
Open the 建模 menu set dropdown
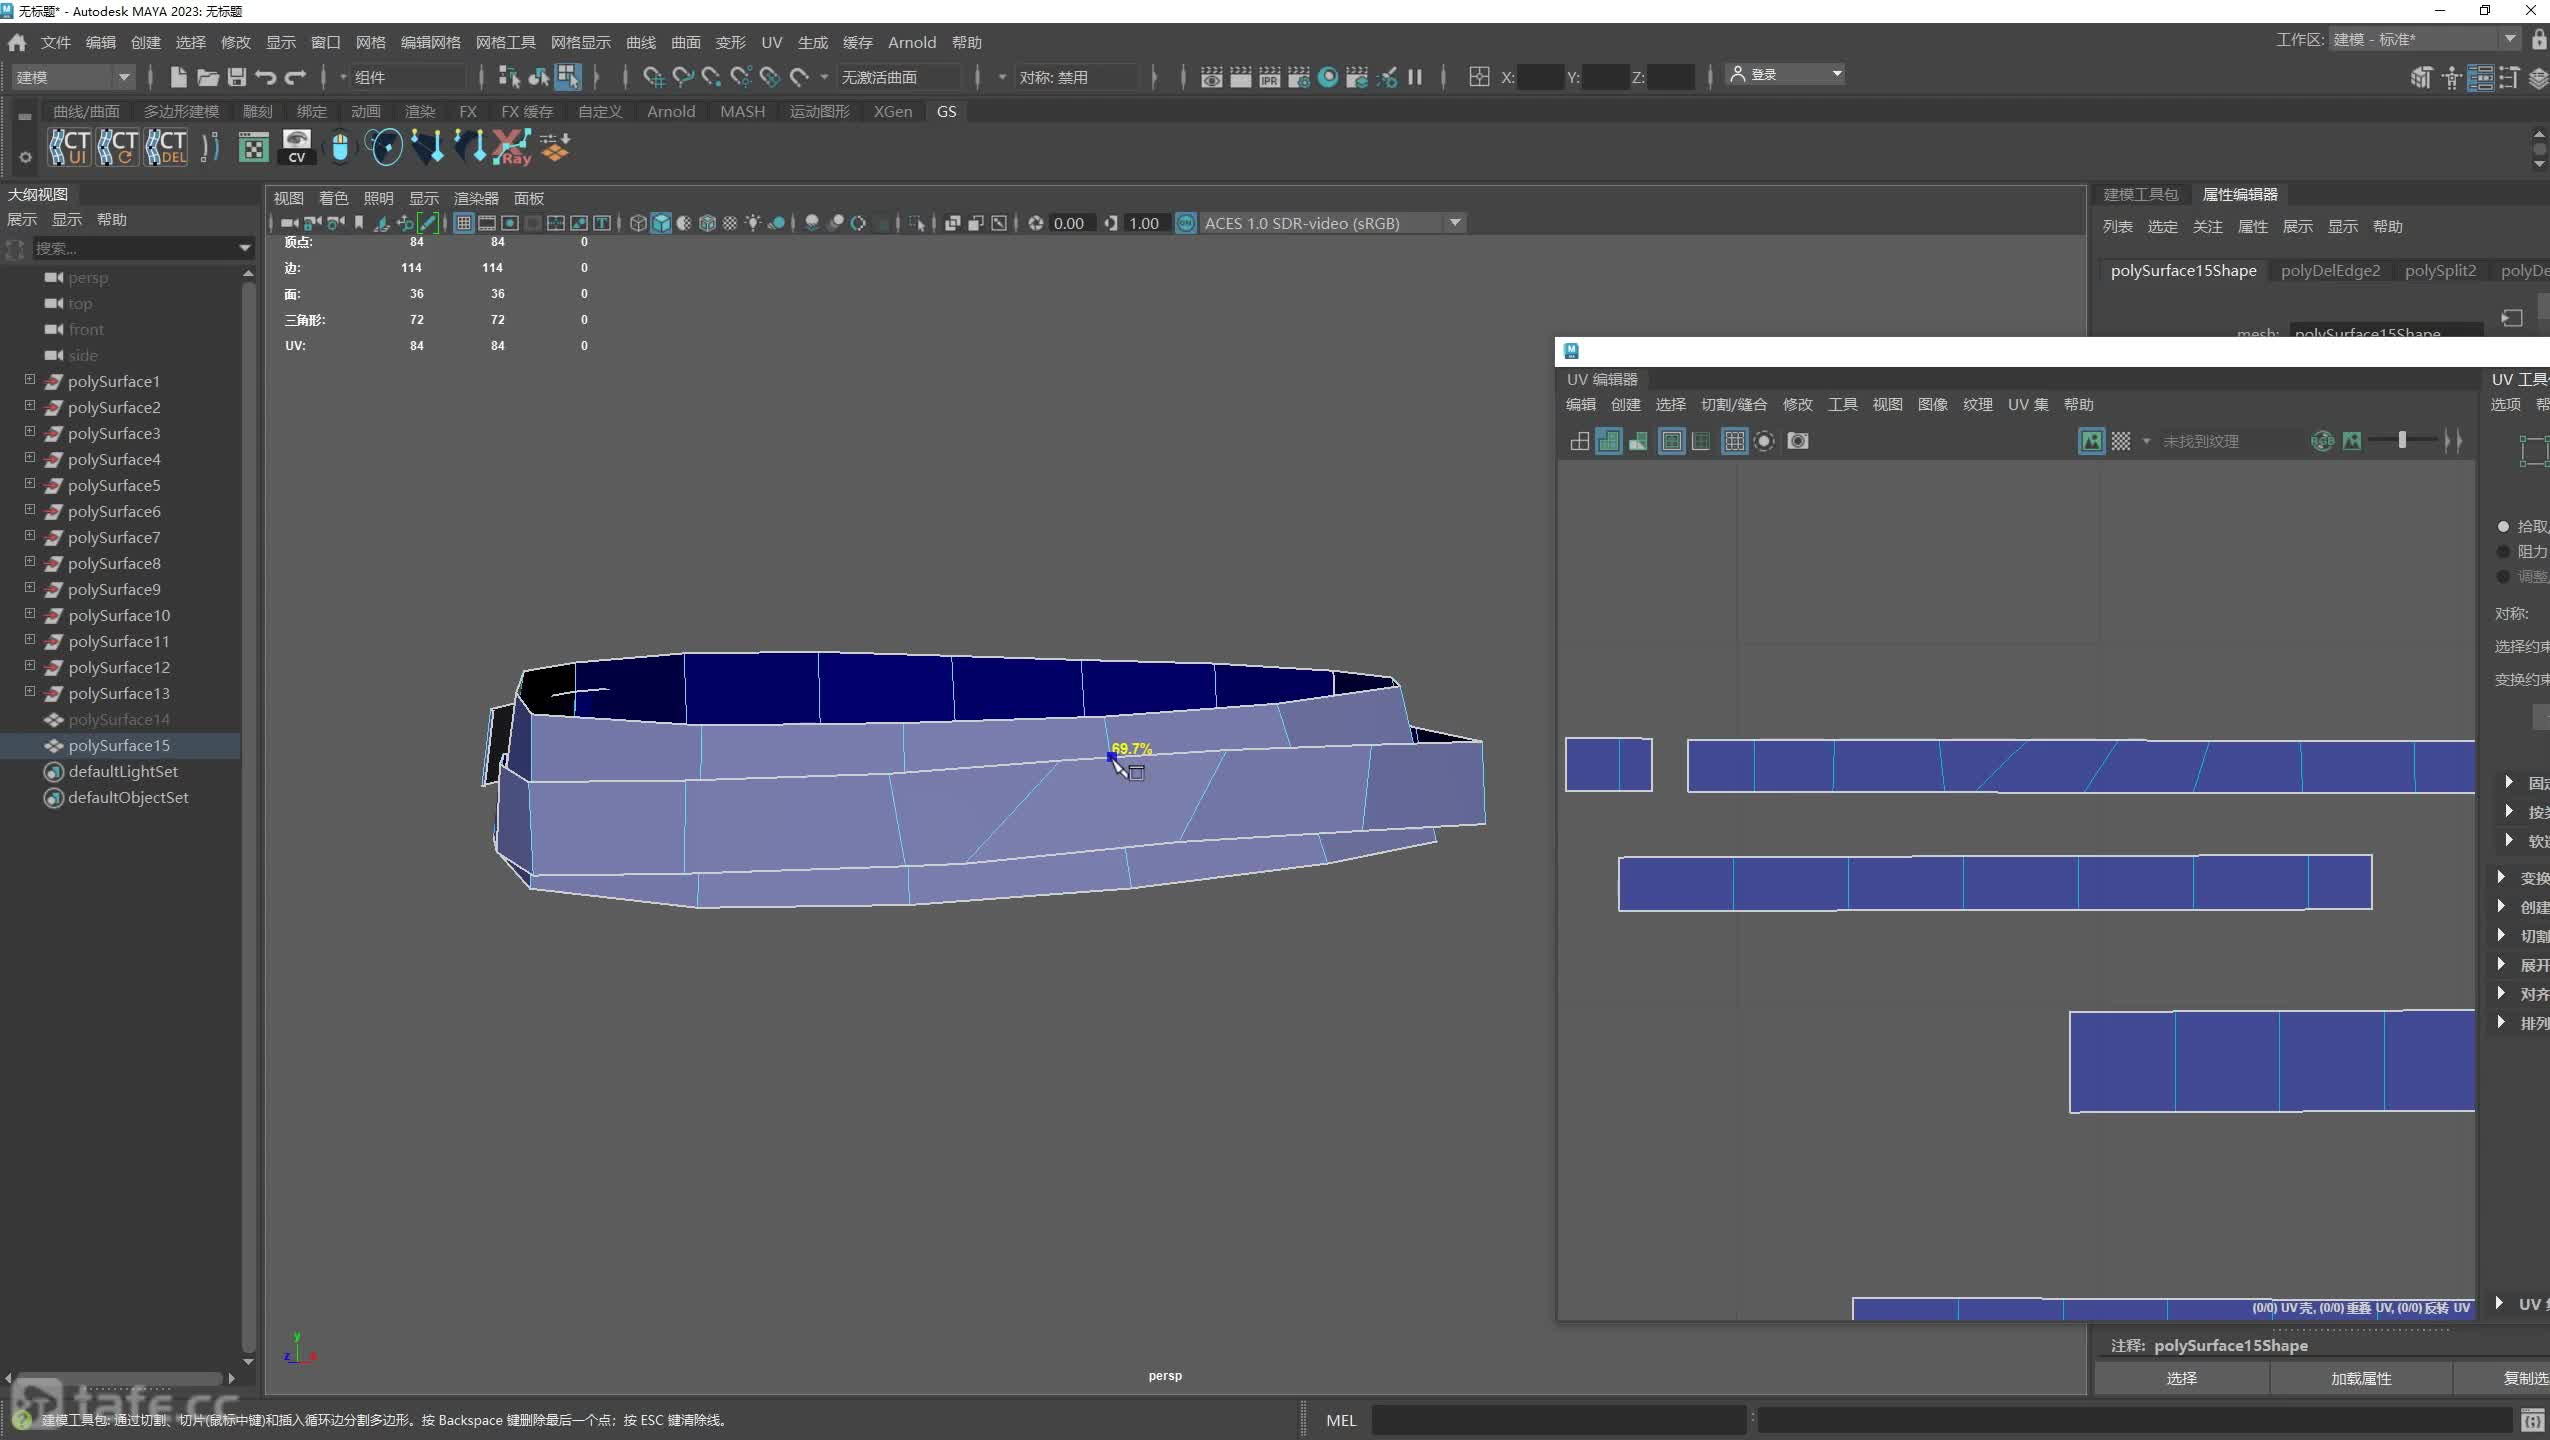72,77
